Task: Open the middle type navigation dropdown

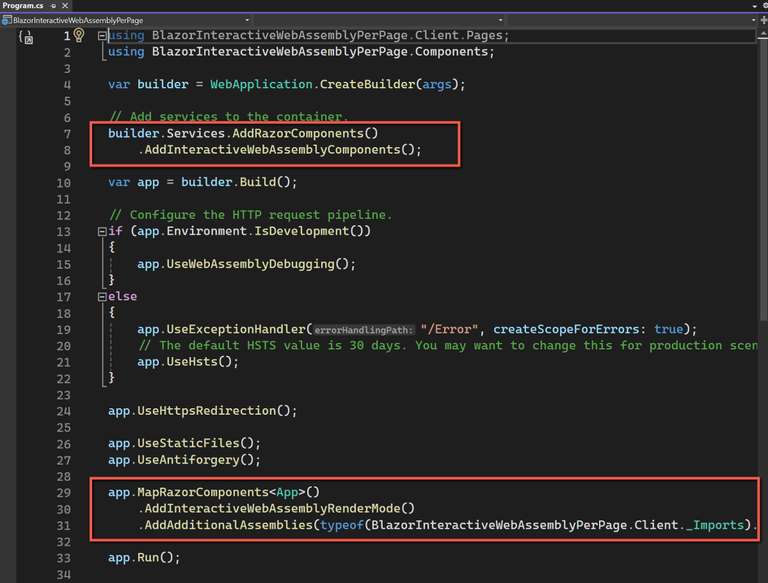Action: tap(501, 20)
